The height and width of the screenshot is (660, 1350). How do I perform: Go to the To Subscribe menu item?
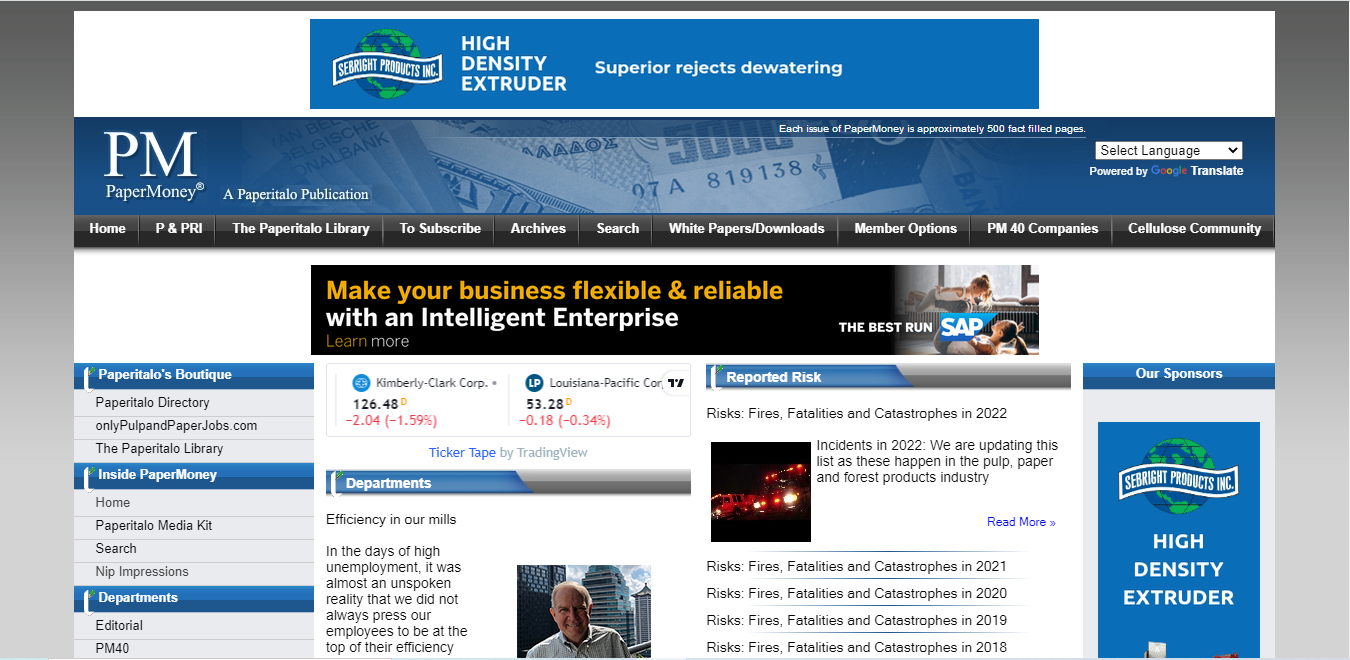pos(440,229)
